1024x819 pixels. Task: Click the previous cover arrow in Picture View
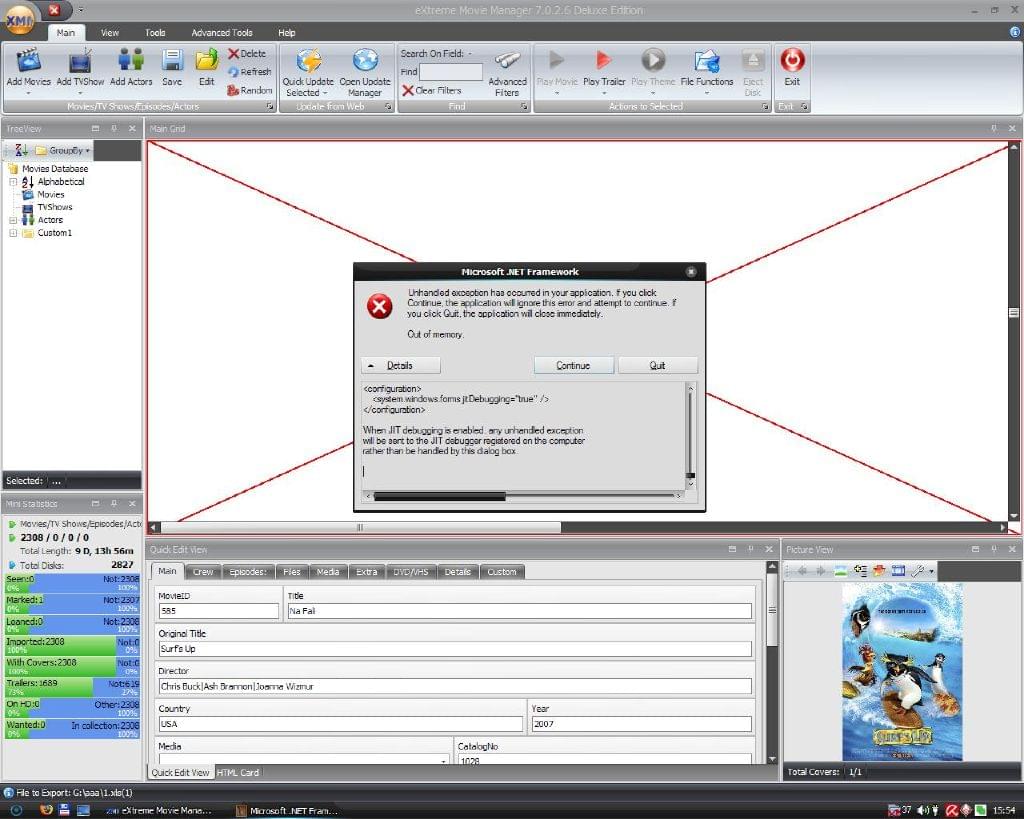tap(802, 571)
